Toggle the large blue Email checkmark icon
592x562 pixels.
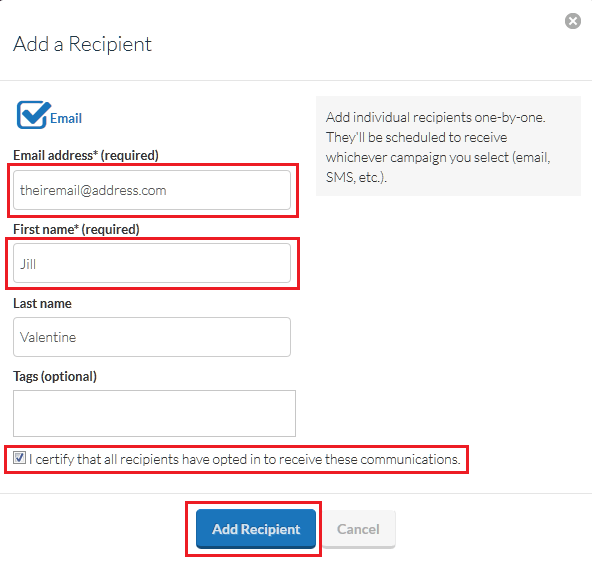33,115
